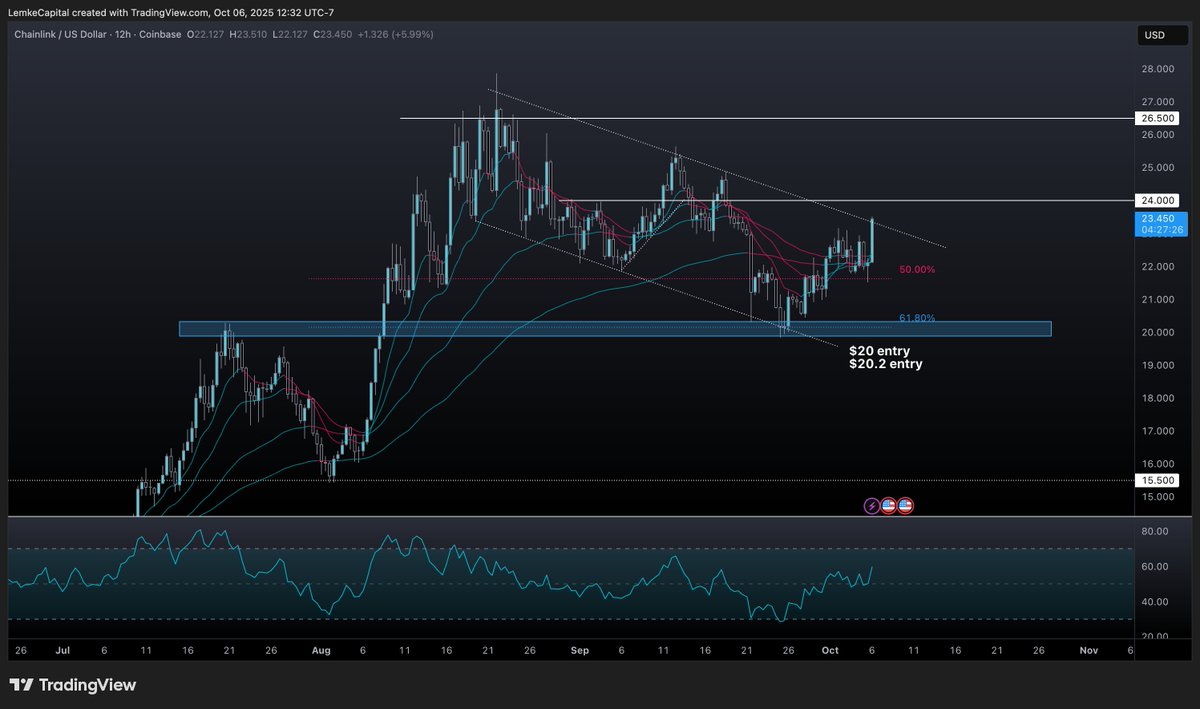Click the current price label 23.450

[1158, 218]
